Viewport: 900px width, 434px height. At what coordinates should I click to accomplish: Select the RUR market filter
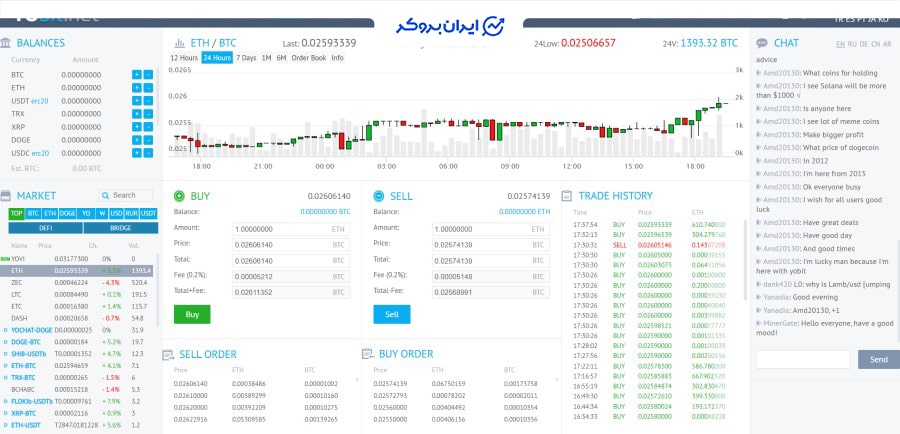coord(132,213)
